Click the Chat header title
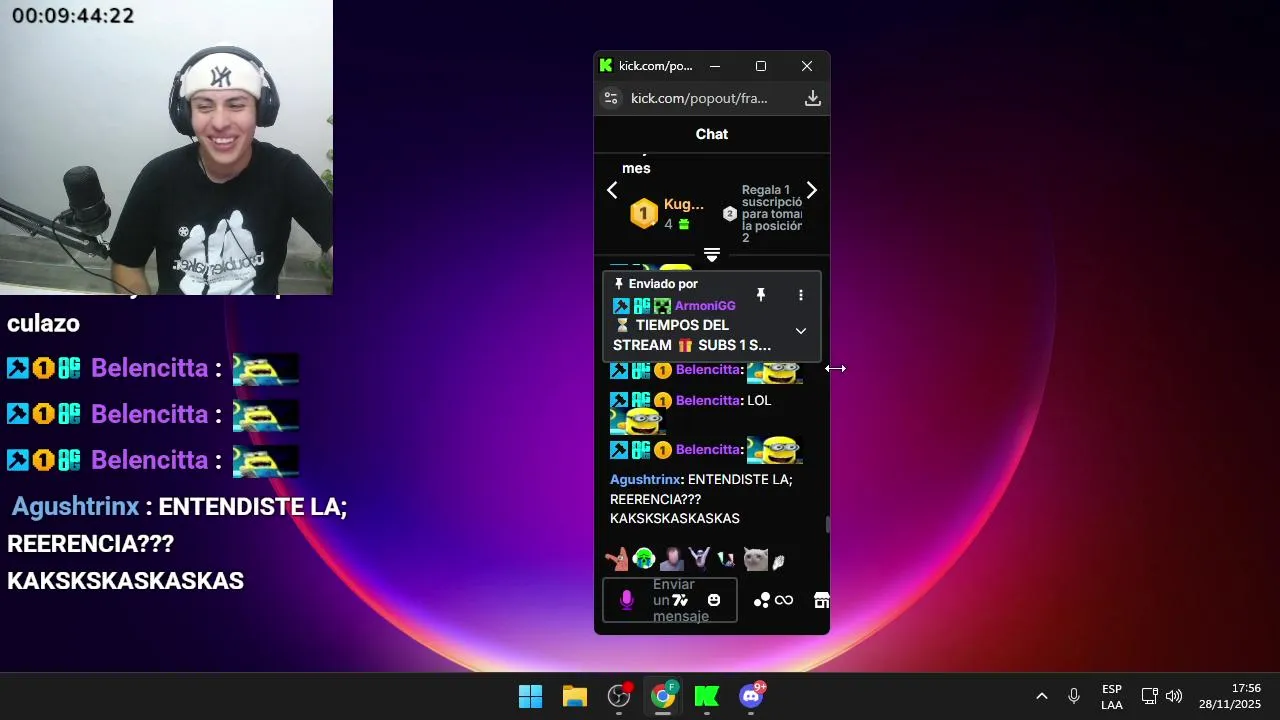 click(x=712, y=134)
